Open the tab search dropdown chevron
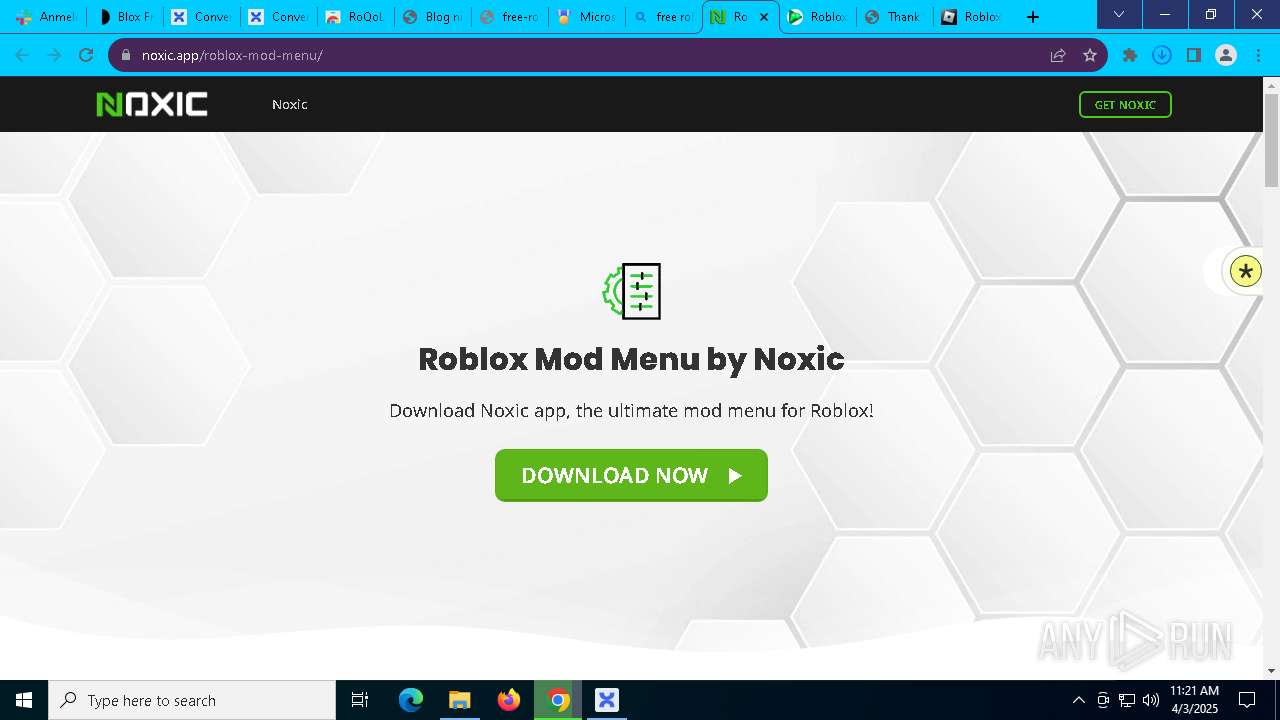Viewport: 1280px width, 720px height. [1119, 15]
